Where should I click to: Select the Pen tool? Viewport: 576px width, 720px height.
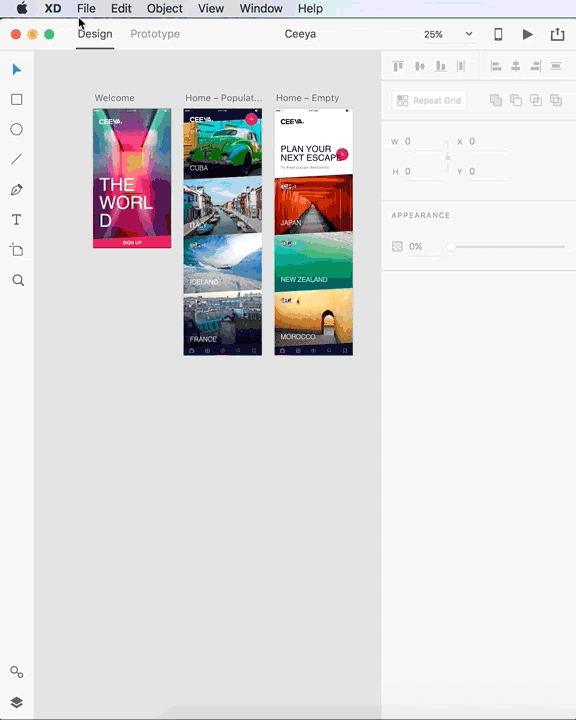[17, 190]
